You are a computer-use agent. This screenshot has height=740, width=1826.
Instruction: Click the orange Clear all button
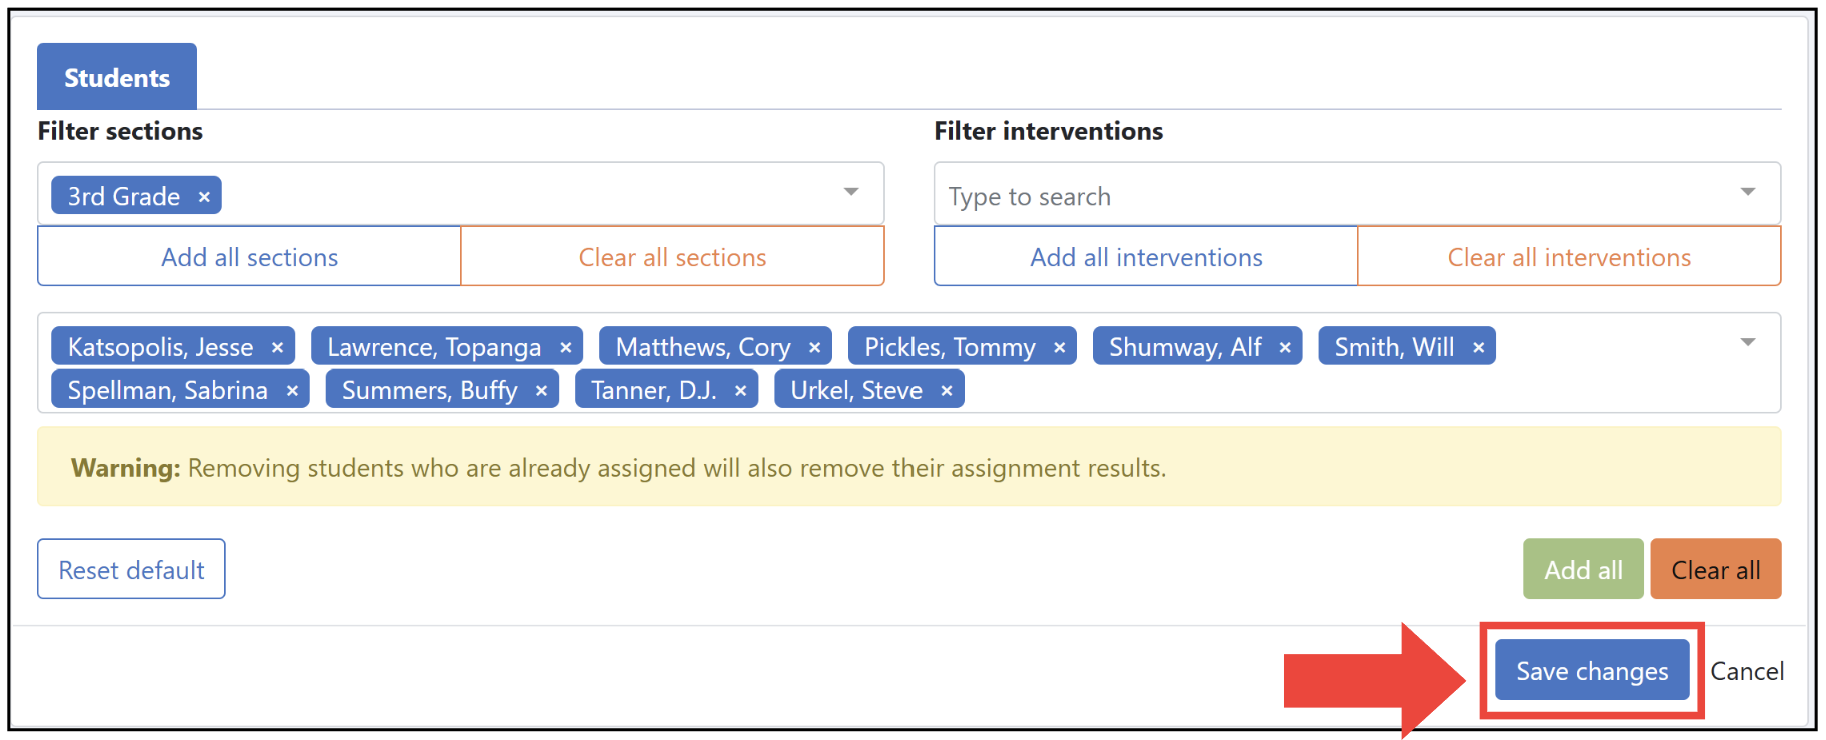pos(1716,569)
